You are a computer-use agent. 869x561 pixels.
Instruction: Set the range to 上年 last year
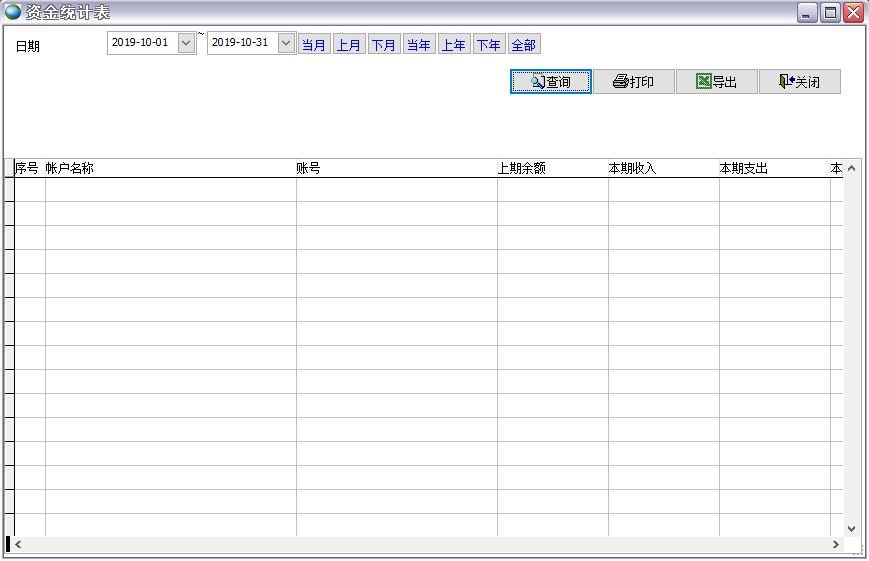click(x=454, y=45)
